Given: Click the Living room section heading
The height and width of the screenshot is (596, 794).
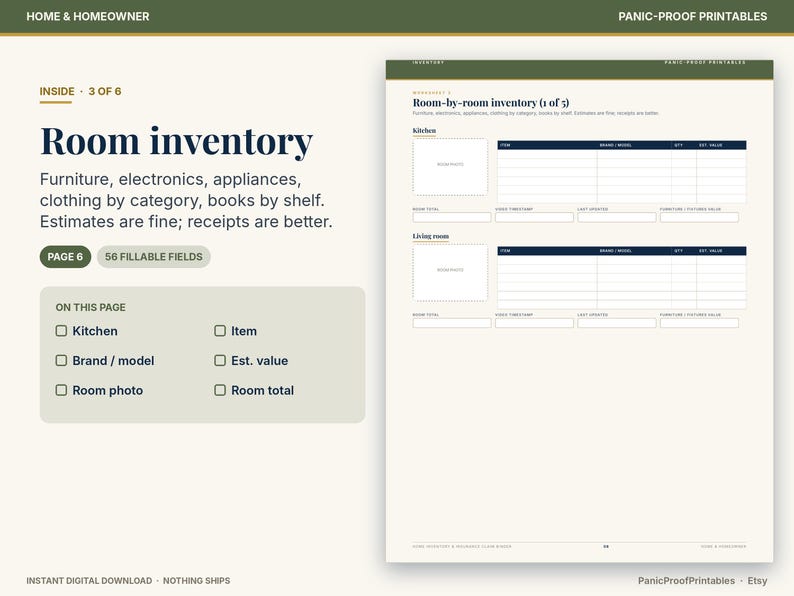Looking at the screenshot, I should click(x=430, y=236).
